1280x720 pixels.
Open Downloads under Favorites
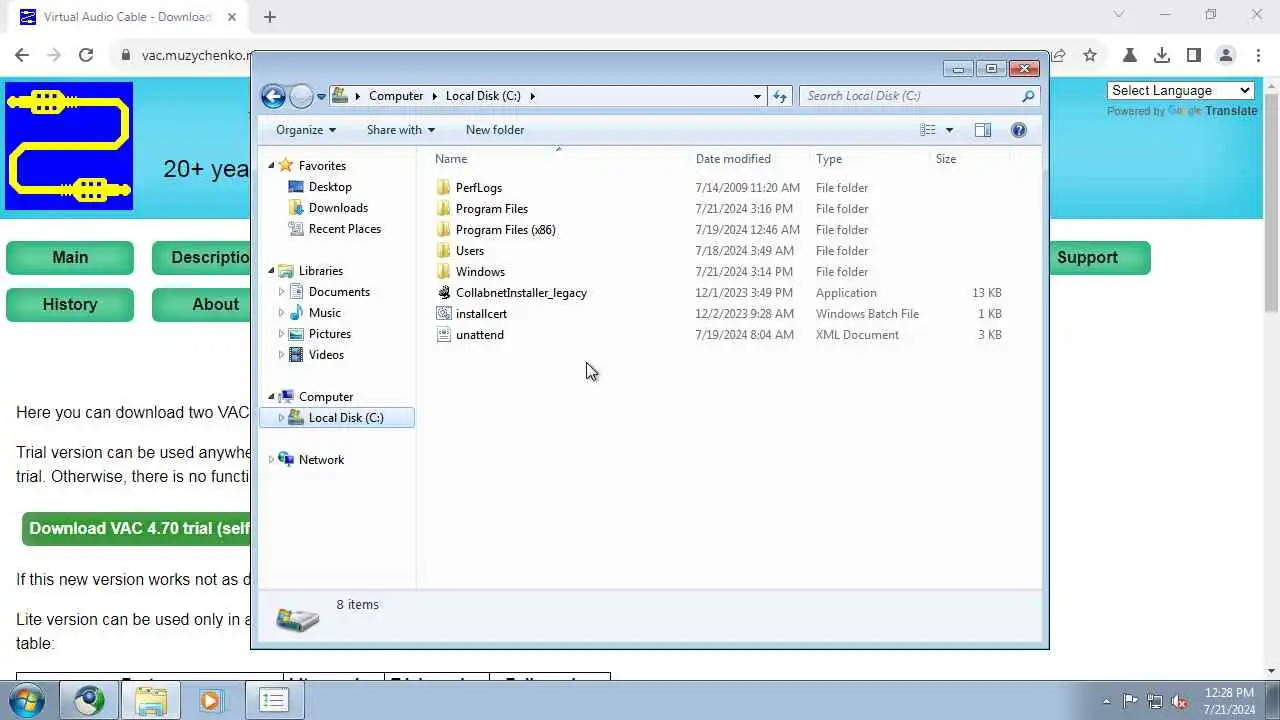point(338,208)
